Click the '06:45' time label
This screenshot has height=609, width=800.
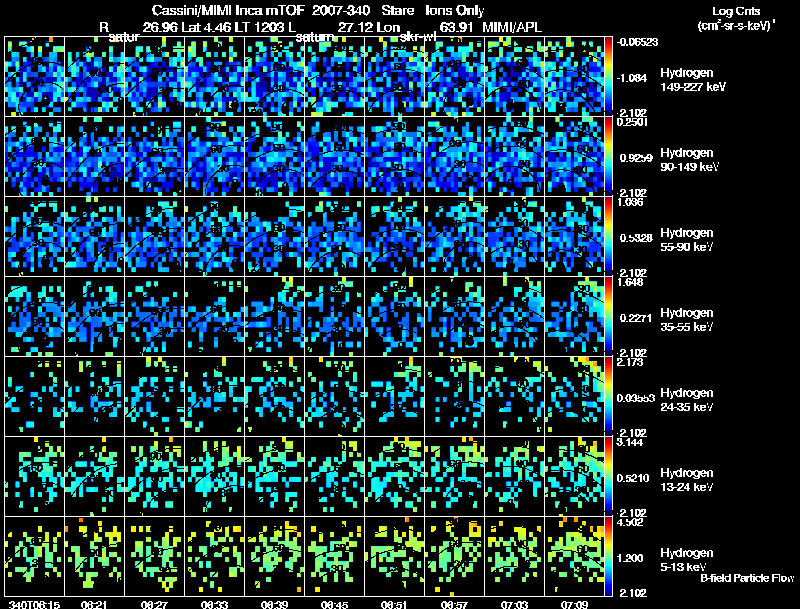[334, 605]
